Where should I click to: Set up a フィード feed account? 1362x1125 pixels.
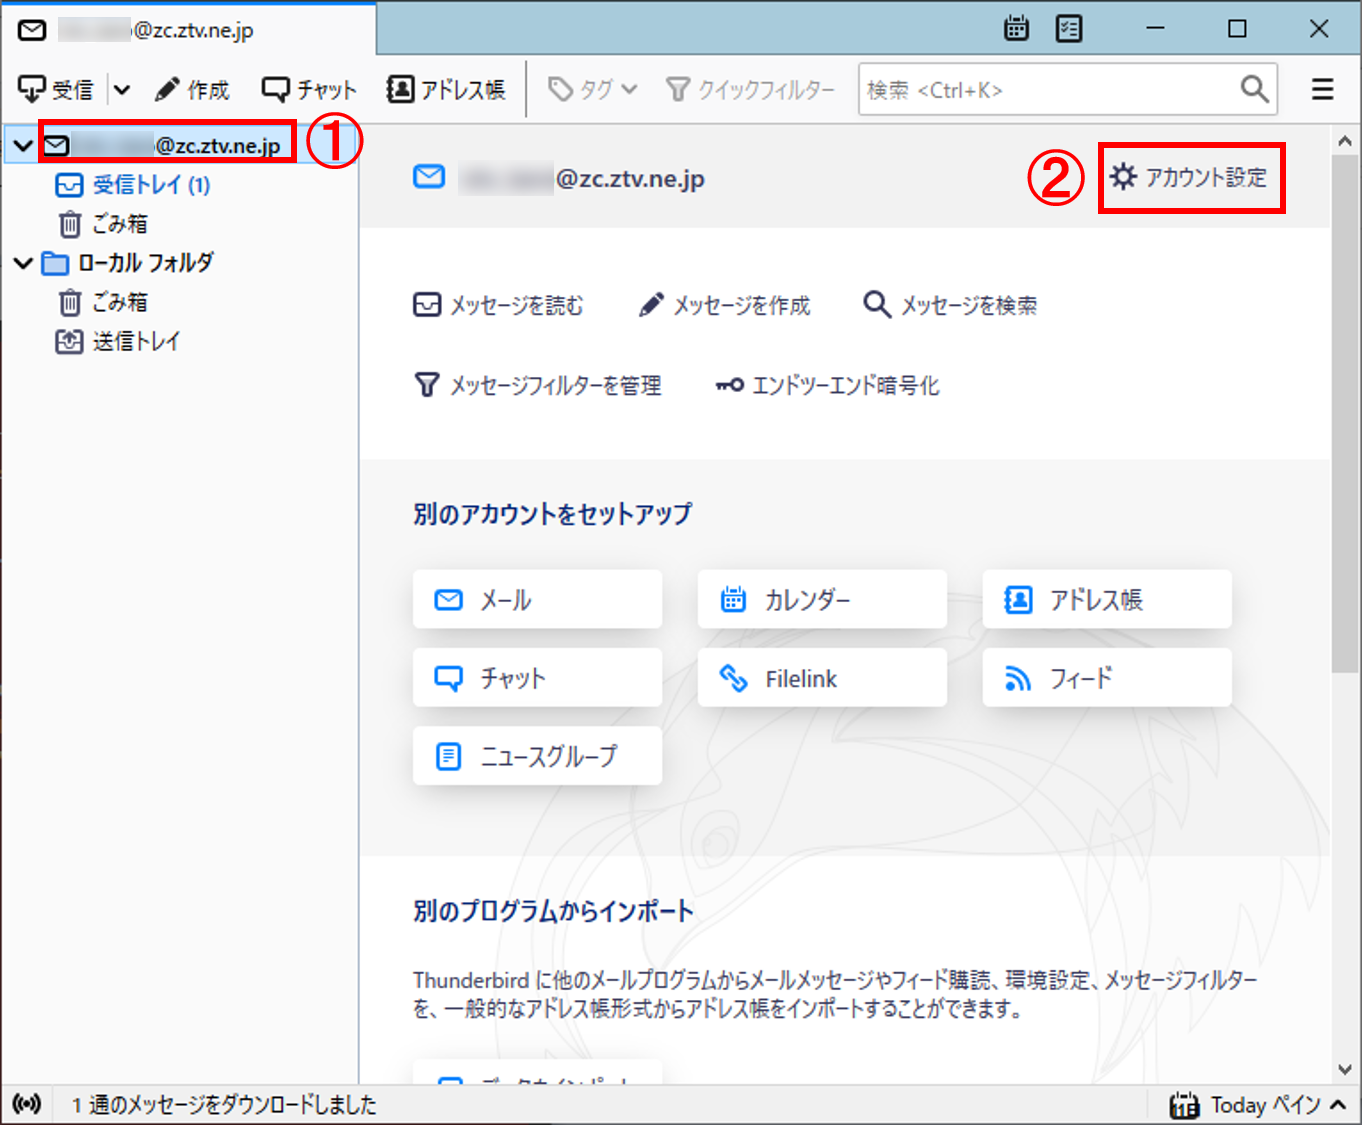point(1107,678)
